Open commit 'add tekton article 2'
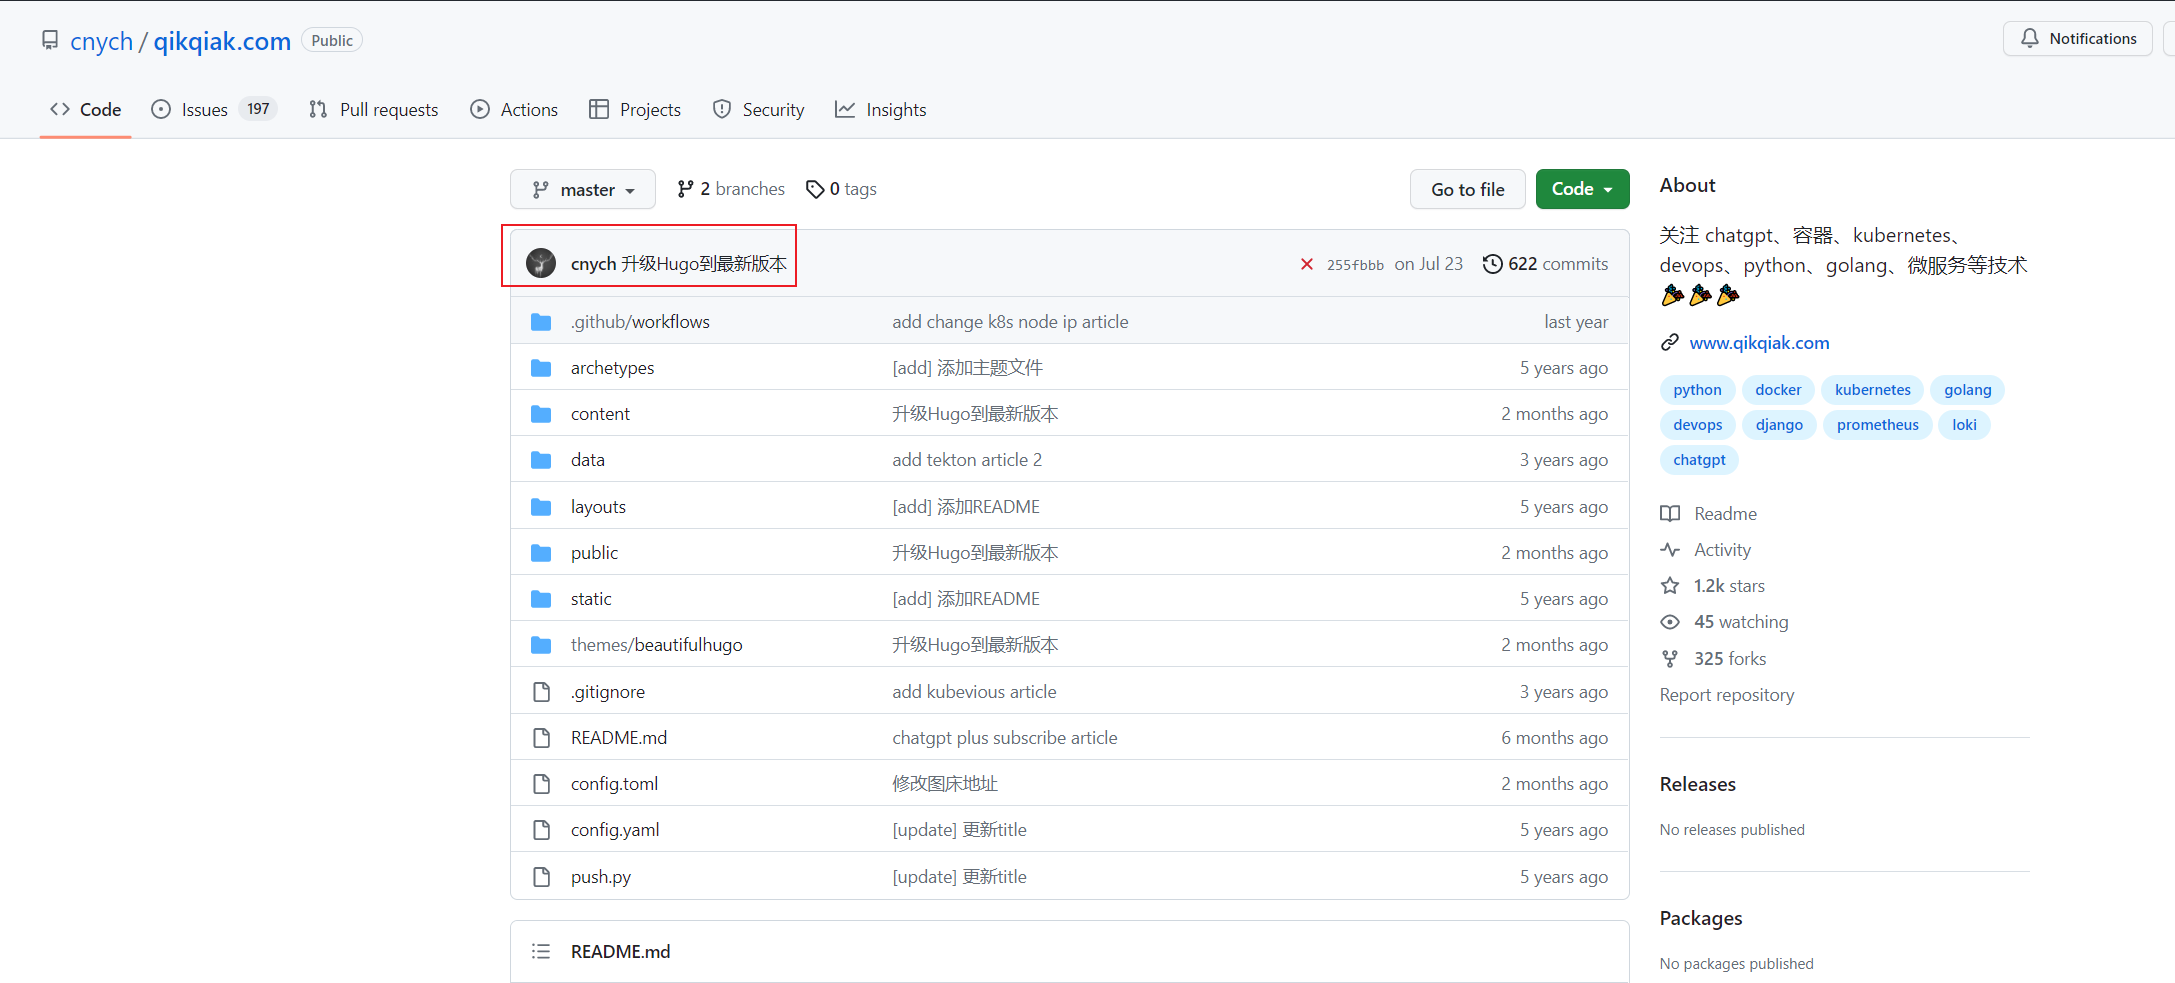This screenshot has width=2175, height=983. pos(967,460)
